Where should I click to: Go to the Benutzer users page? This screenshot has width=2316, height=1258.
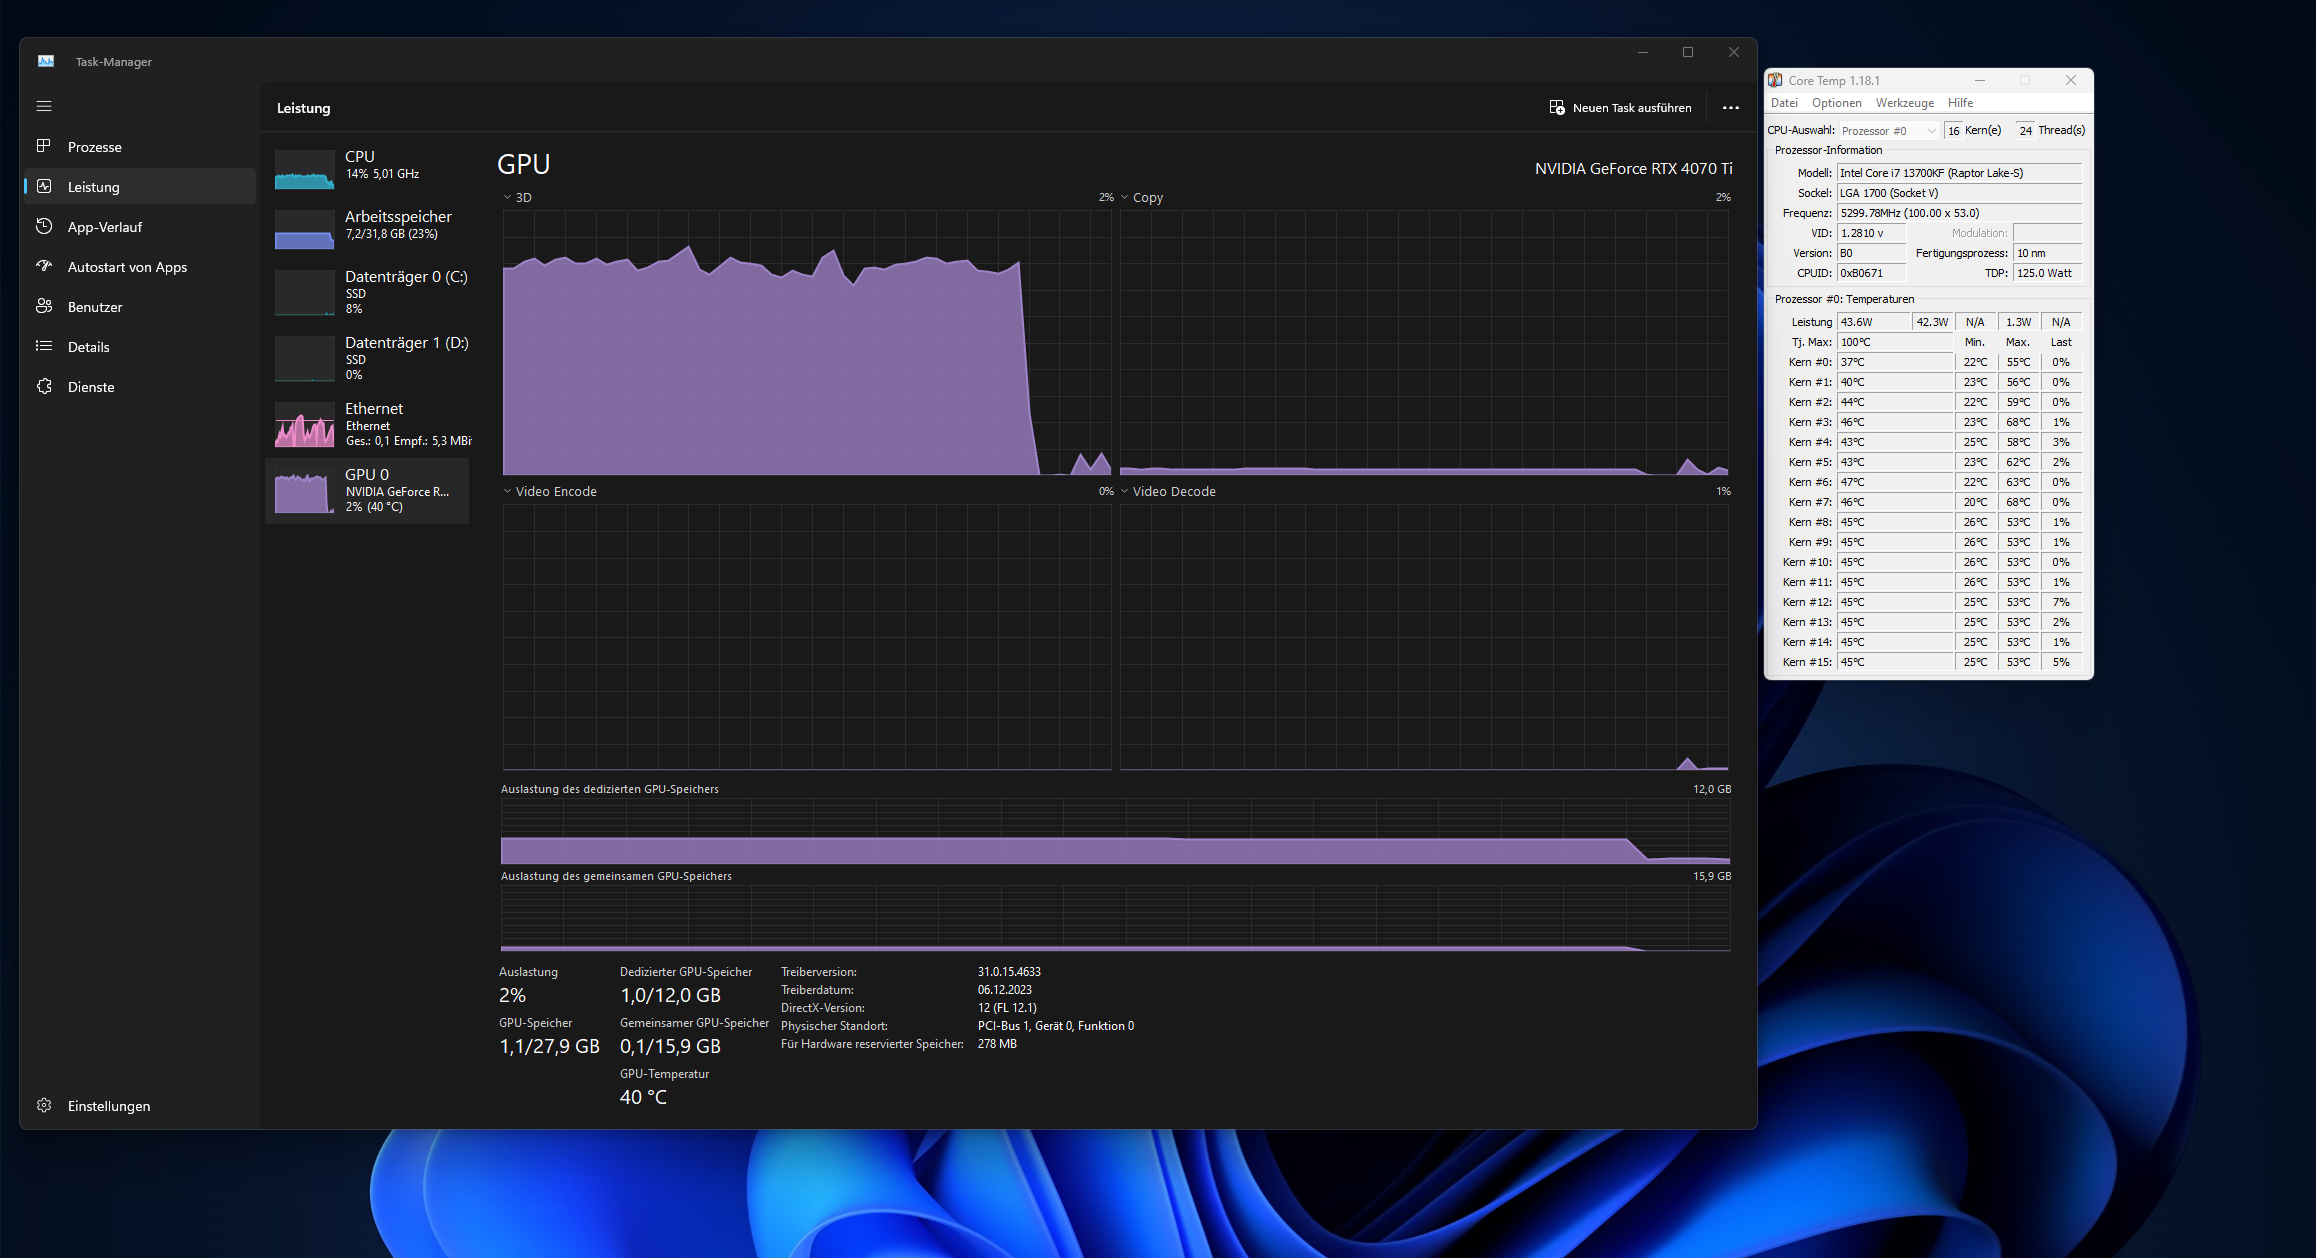click(140, 307)
